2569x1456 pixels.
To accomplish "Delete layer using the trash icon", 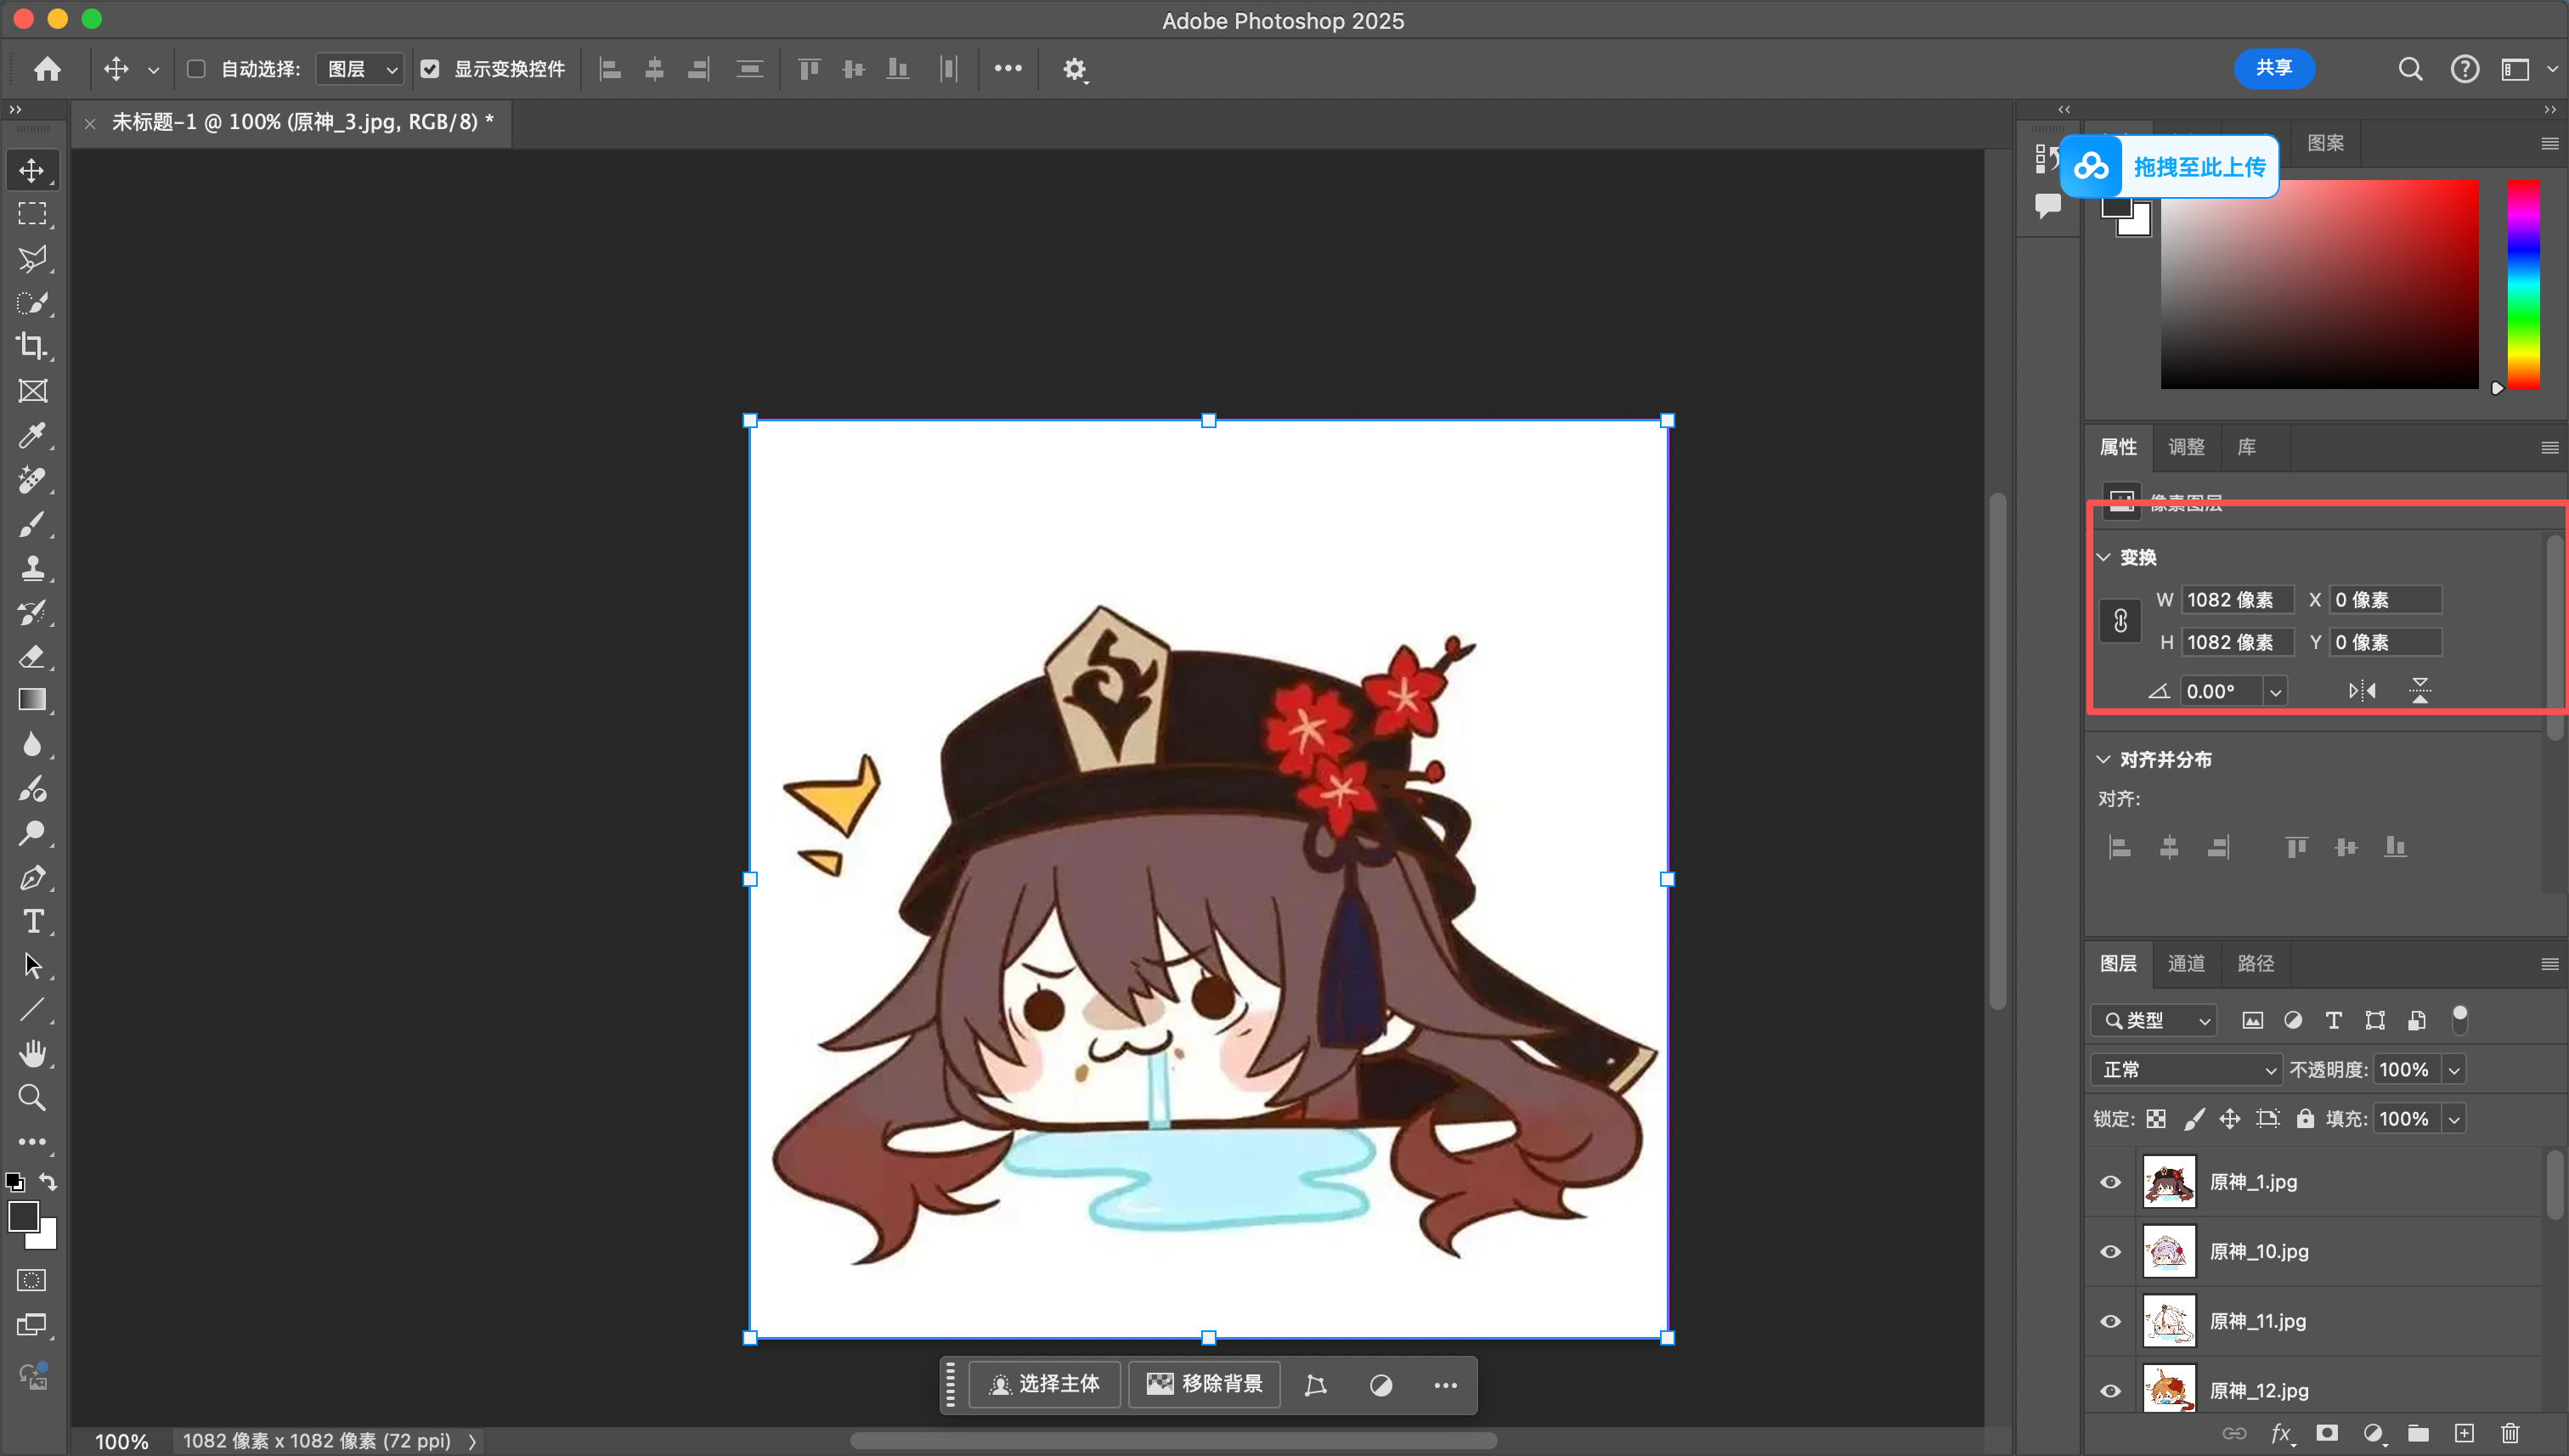I will tap(2510, 1433).
